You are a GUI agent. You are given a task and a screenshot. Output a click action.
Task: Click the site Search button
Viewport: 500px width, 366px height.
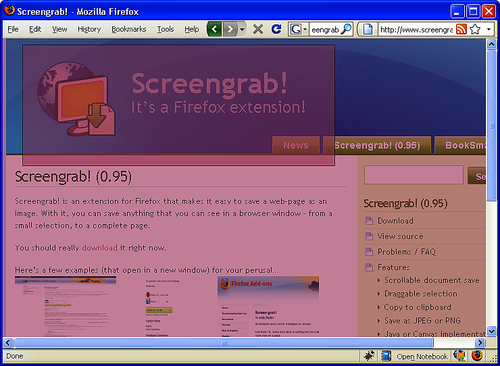tap(477, 176)
